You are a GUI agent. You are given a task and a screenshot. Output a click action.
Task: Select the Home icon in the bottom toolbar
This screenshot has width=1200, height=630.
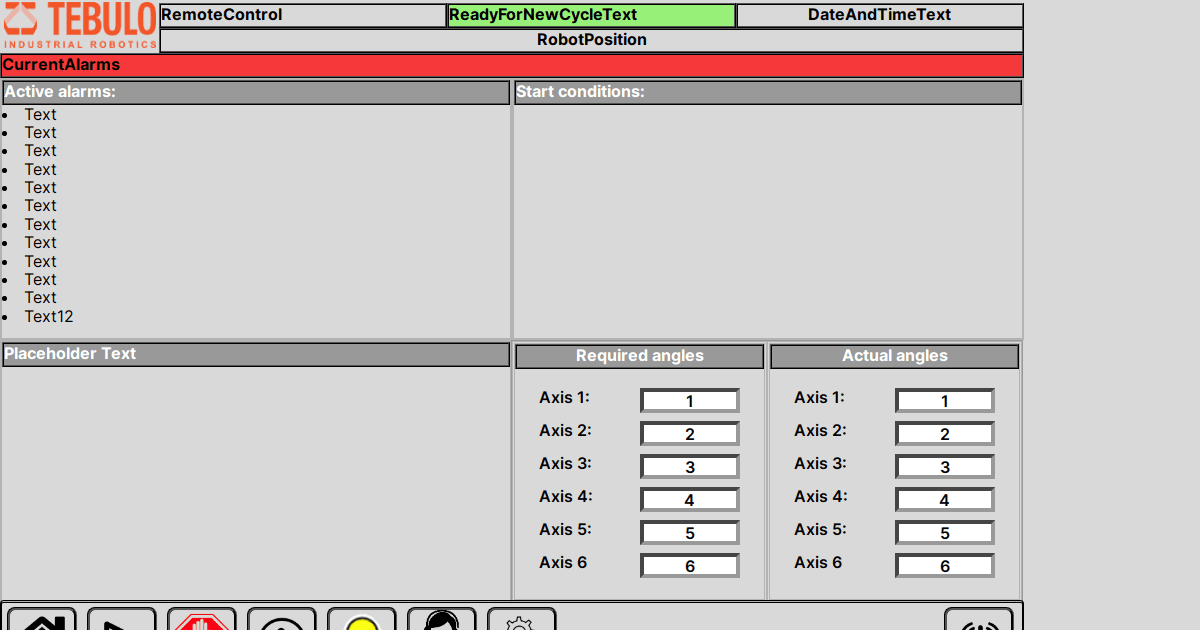pos(40,624)
